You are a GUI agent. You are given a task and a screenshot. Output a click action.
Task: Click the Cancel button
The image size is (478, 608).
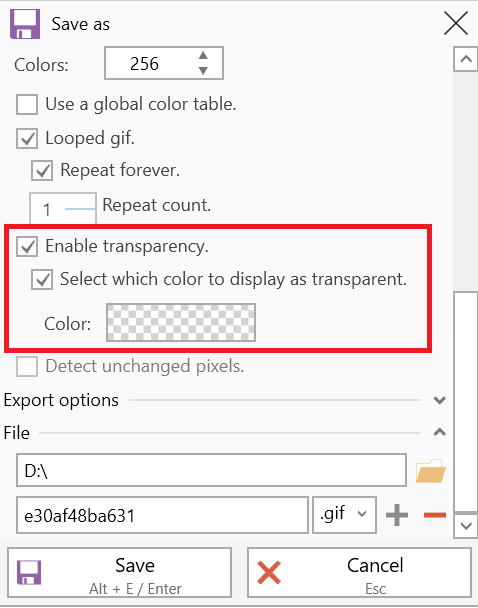(359, 573)
